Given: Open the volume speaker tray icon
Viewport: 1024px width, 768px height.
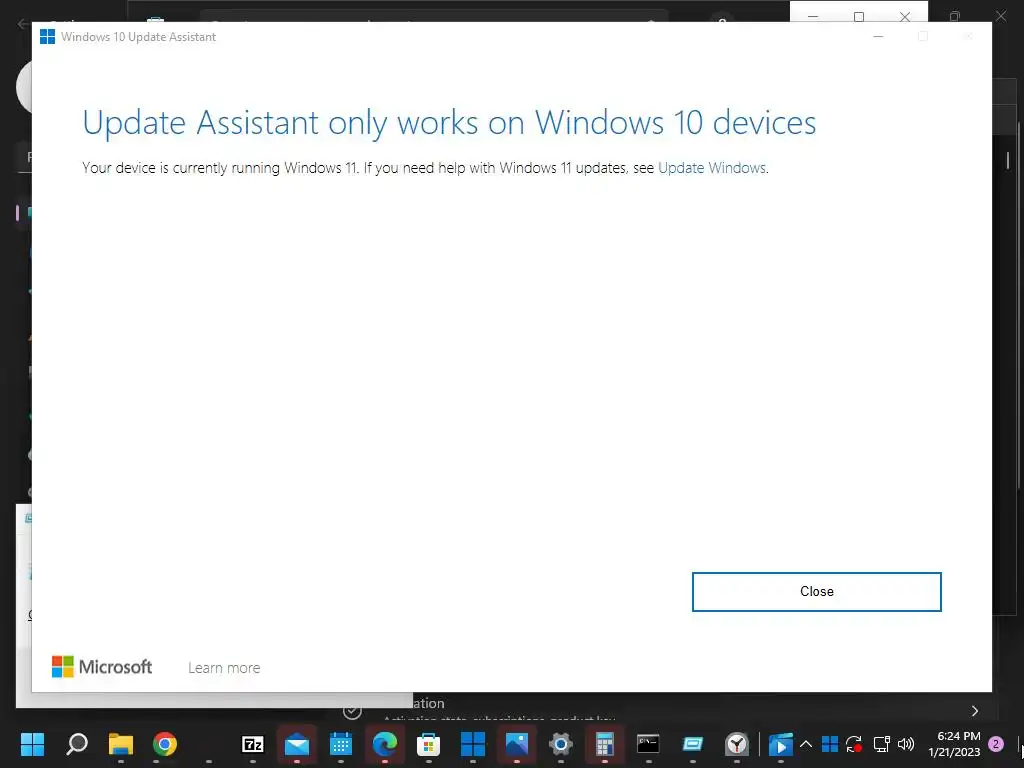Looking at the screenshot, I should [x=906, y=744].
